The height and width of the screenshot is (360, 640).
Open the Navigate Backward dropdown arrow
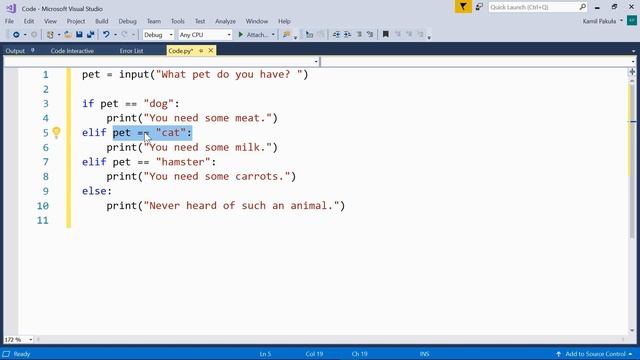pos(25,35)
